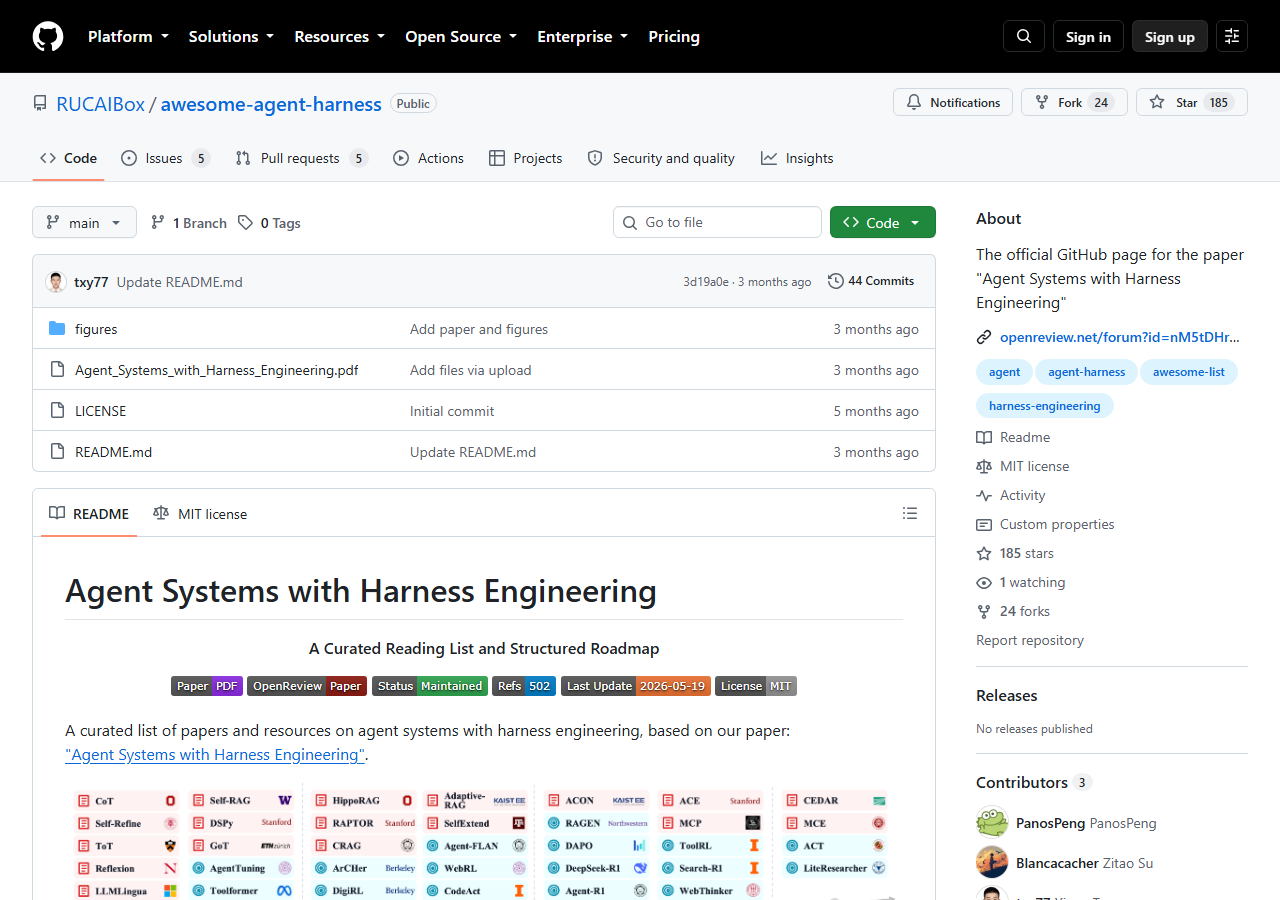The image size is (1280, 900).
Task: Open the Insights tab
Action: click(x=797, y=158)
